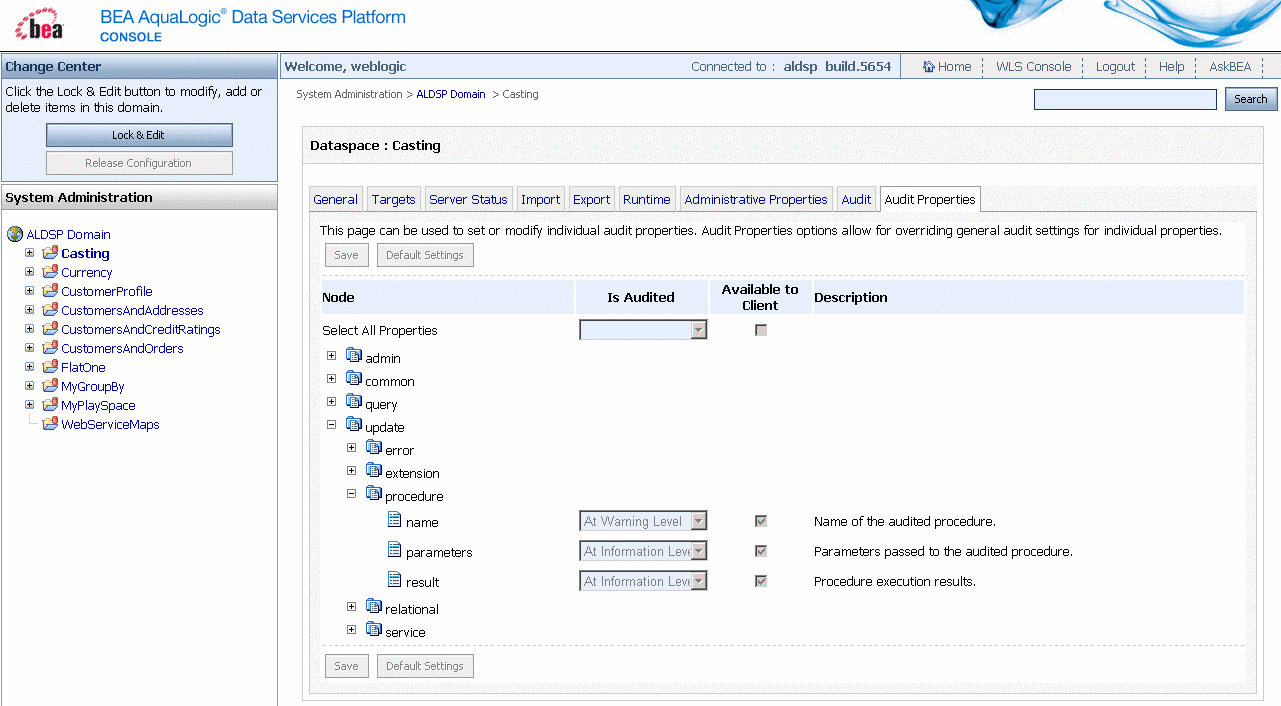Click the Home link
Image resolution: width=1281 pixels, height=706 pixels.
[947, 66]
